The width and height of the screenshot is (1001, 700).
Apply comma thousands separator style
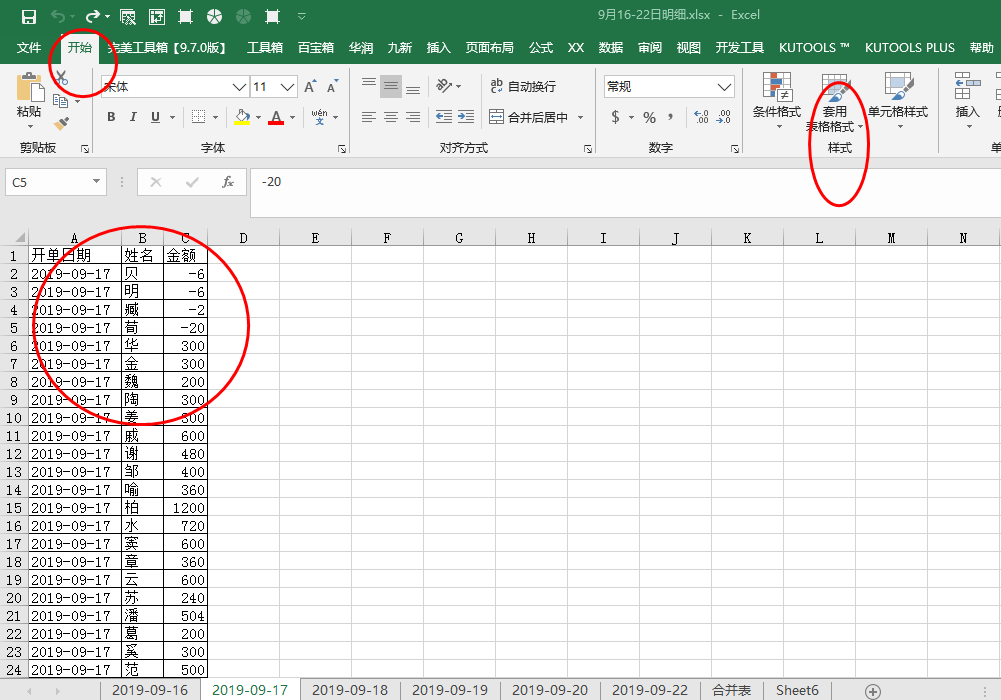click(x=671, y=117)
